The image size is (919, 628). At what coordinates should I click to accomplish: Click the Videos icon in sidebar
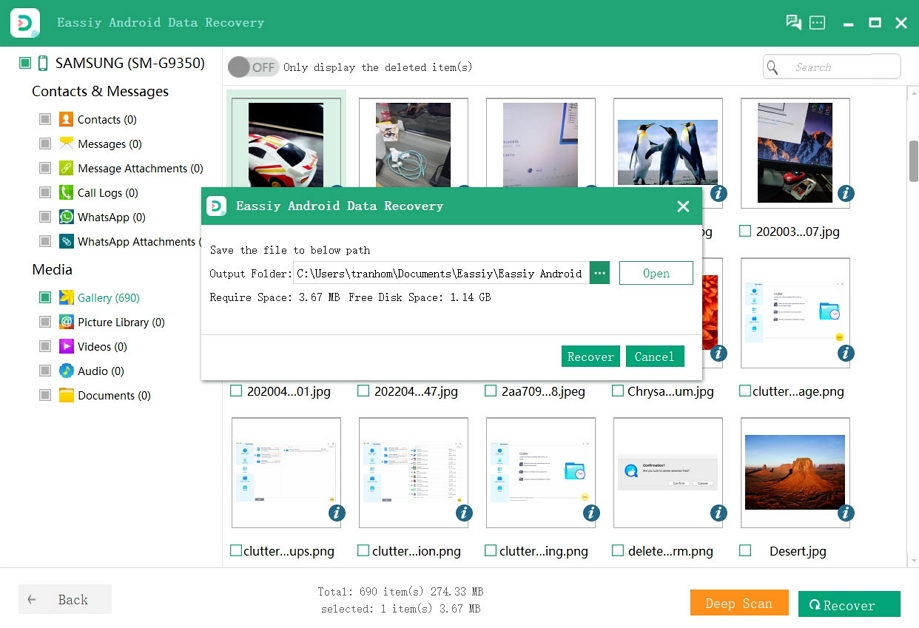point(66,347)
